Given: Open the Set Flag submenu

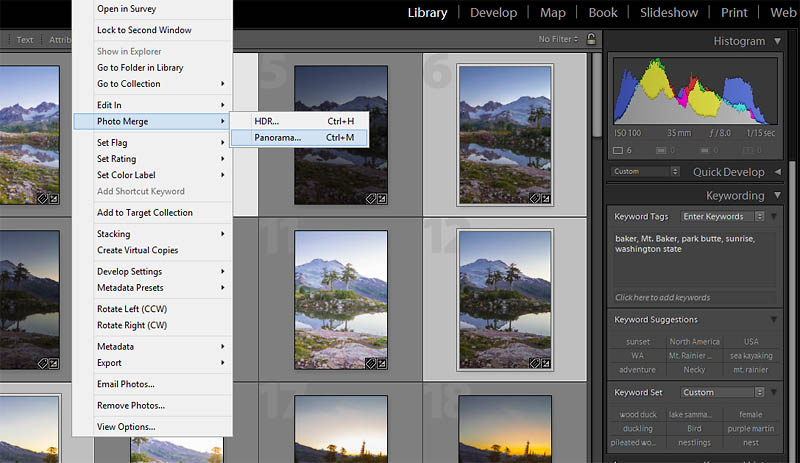Looking at the screenshot, I should (x=153, y=142).
